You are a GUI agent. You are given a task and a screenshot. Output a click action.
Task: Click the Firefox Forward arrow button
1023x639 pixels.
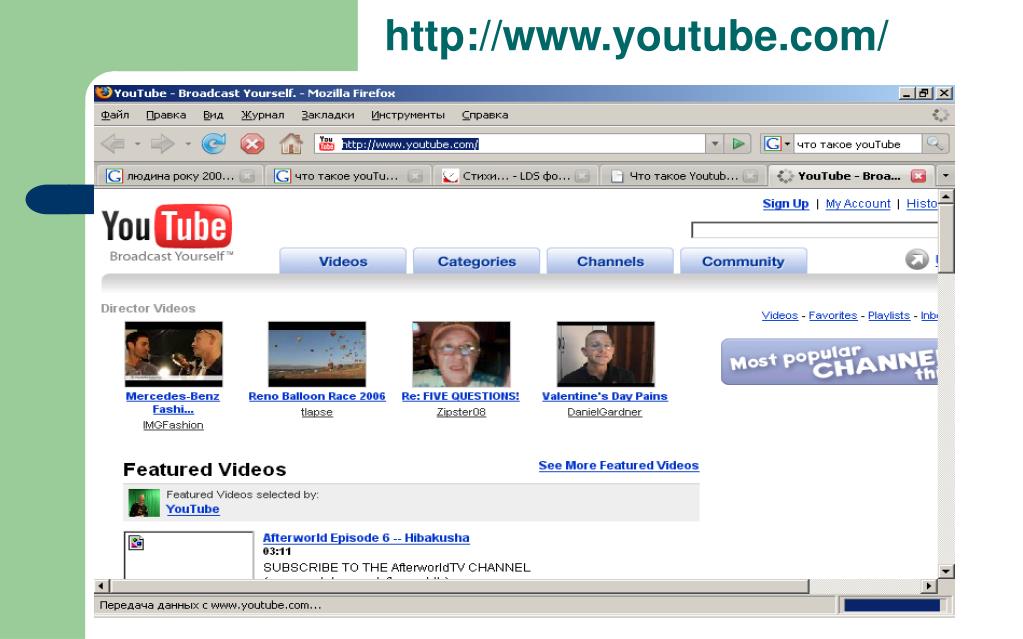point(162,143)
